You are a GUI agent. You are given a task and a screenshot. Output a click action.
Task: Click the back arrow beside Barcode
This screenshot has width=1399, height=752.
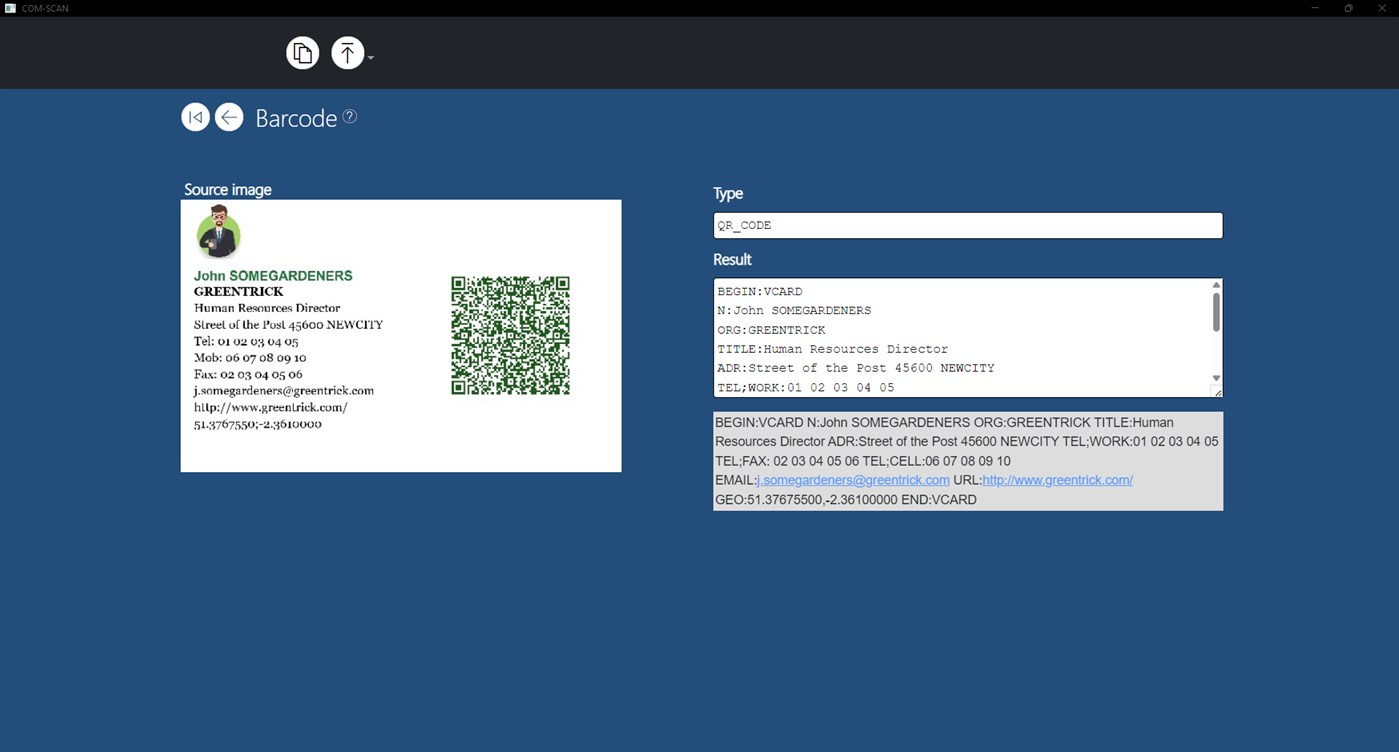point(229,117)
